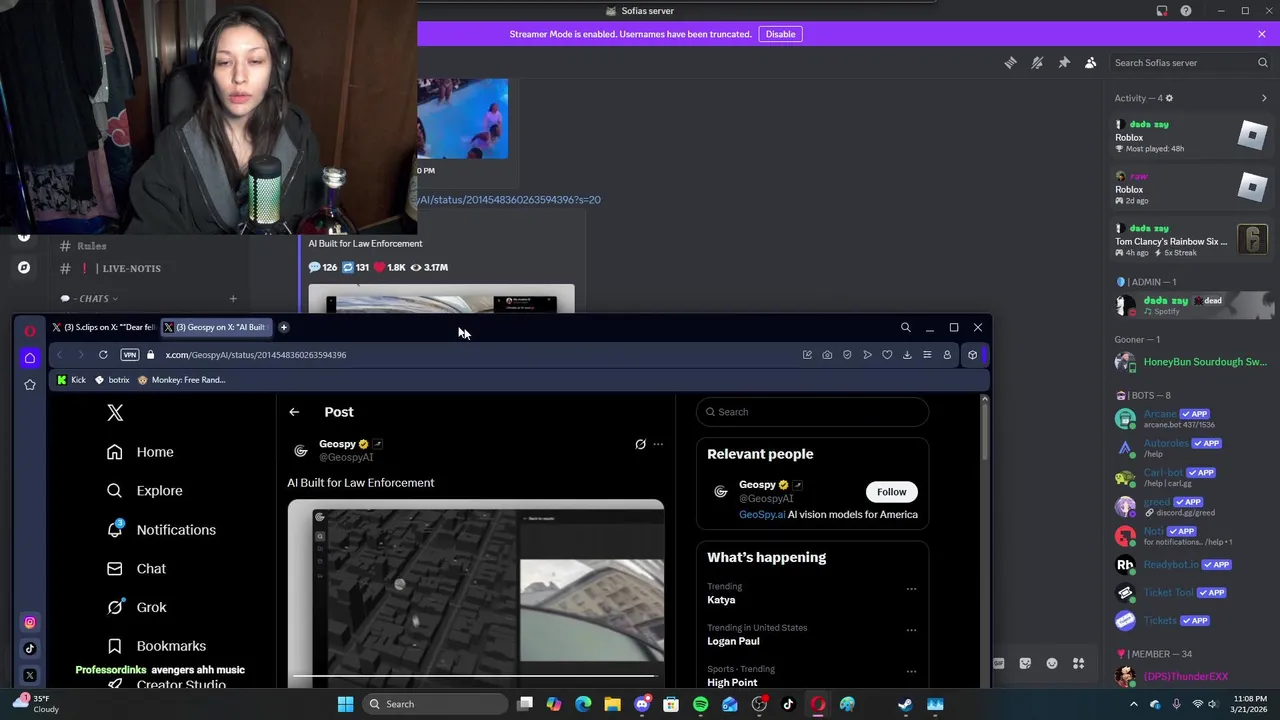Screen dimensions: 1280x720
Task: Open Windows Start button
Action: pos(345,704)
